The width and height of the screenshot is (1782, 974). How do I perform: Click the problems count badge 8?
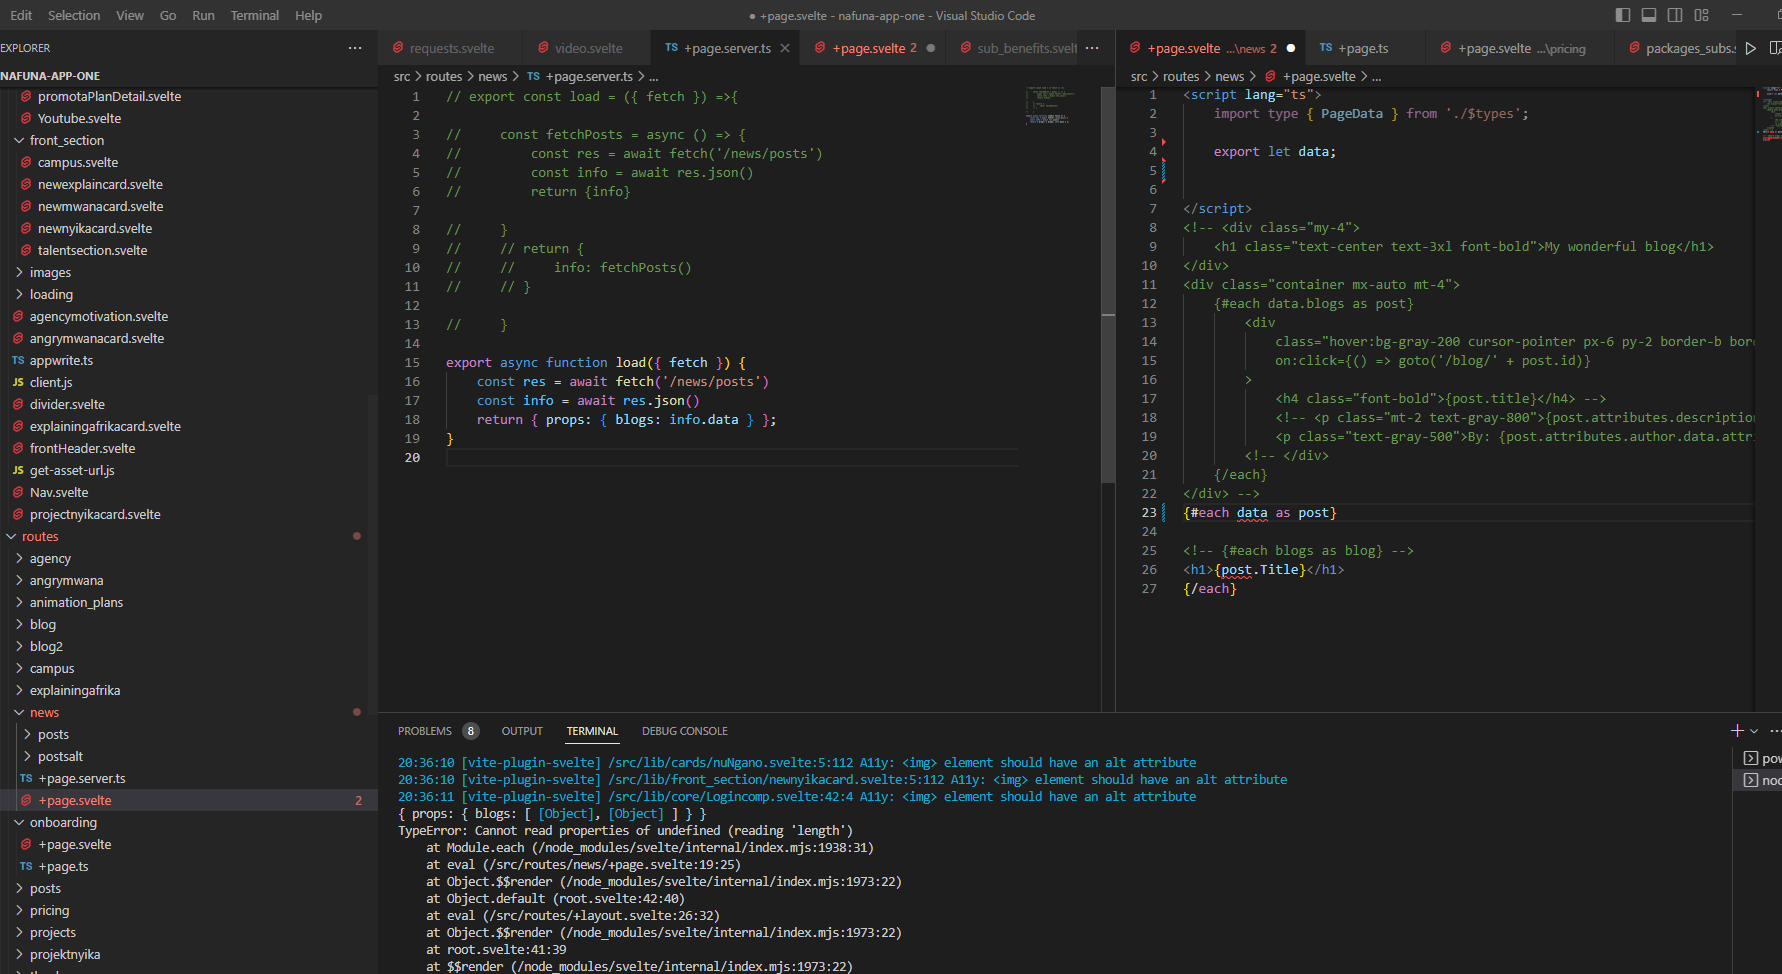click(x=471, y=731)
